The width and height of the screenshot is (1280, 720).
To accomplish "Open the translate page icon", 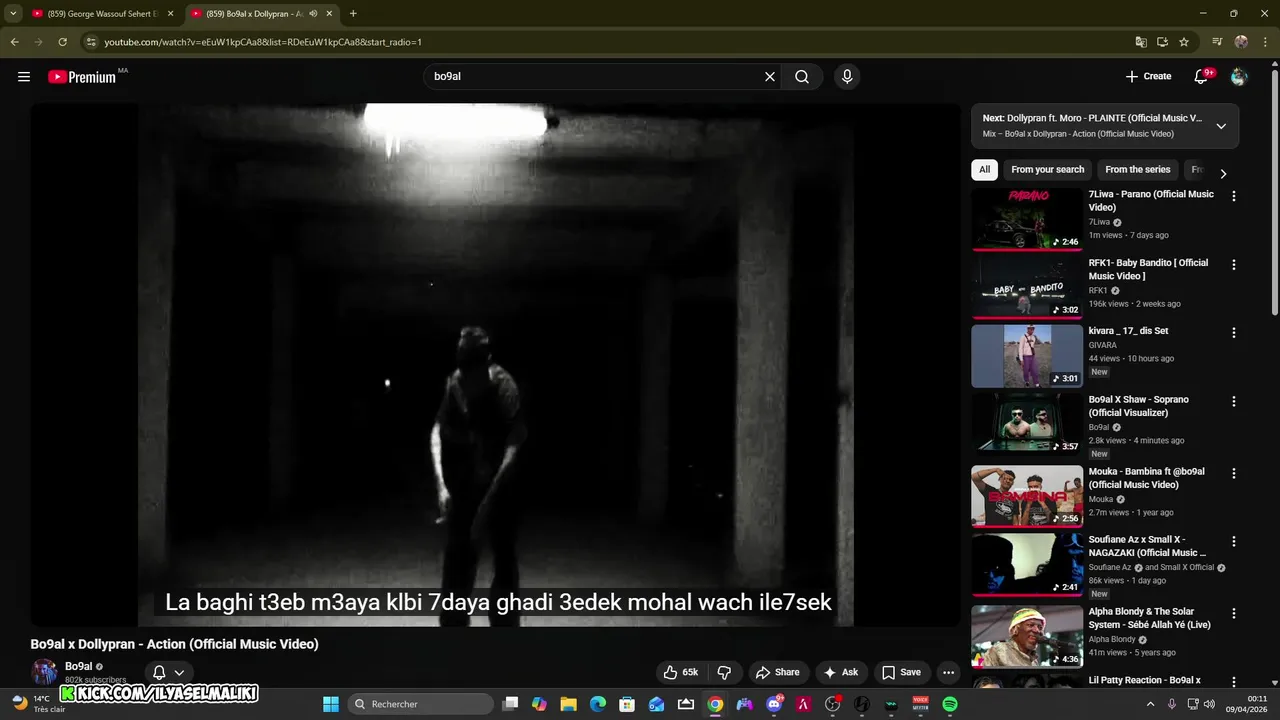I will [x=1141, y=42].
